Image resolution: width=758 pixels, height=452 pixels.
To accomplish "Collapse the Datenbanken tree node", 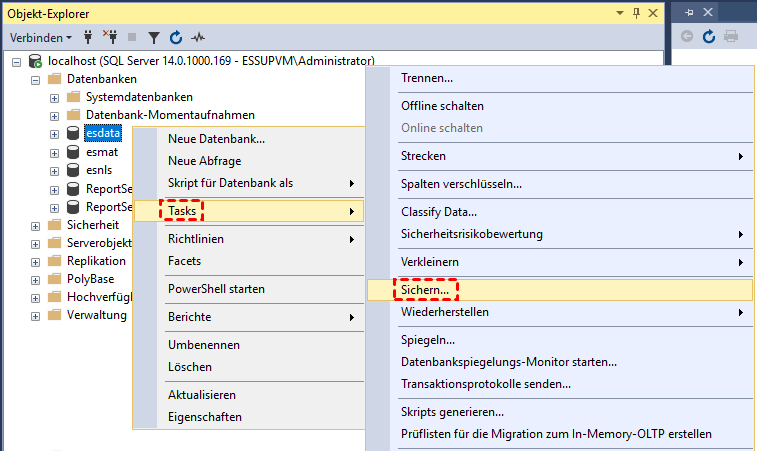I will coord(36,79).
